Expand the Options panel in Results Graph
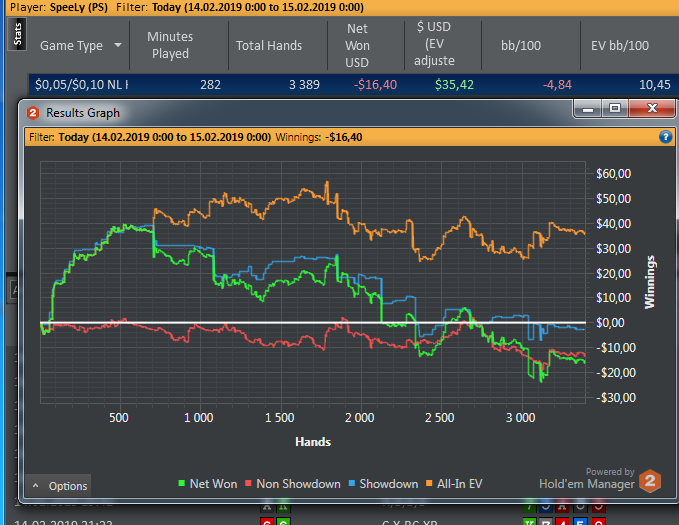 [x=58, y=486]
